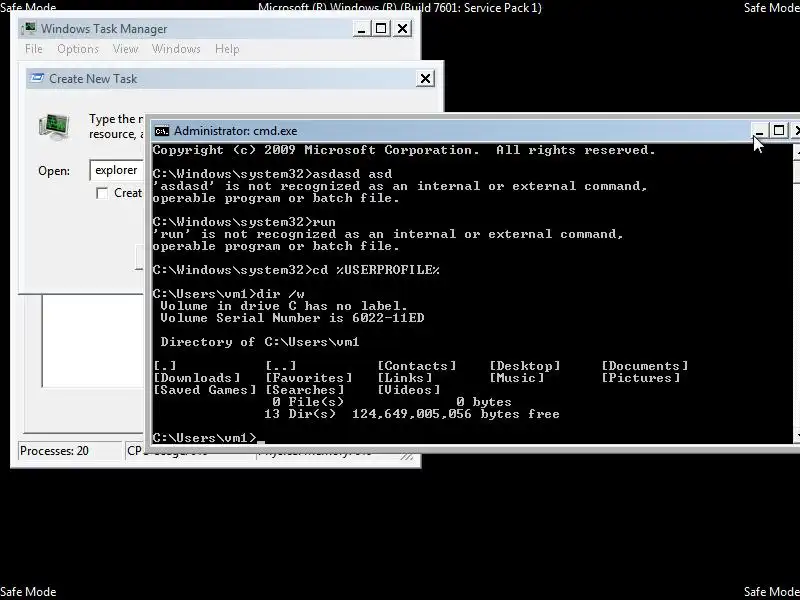The width and height of the screenshot is (800, 600).
Task: Minimize the Windows Task Manager window
Action: (361, 29)
